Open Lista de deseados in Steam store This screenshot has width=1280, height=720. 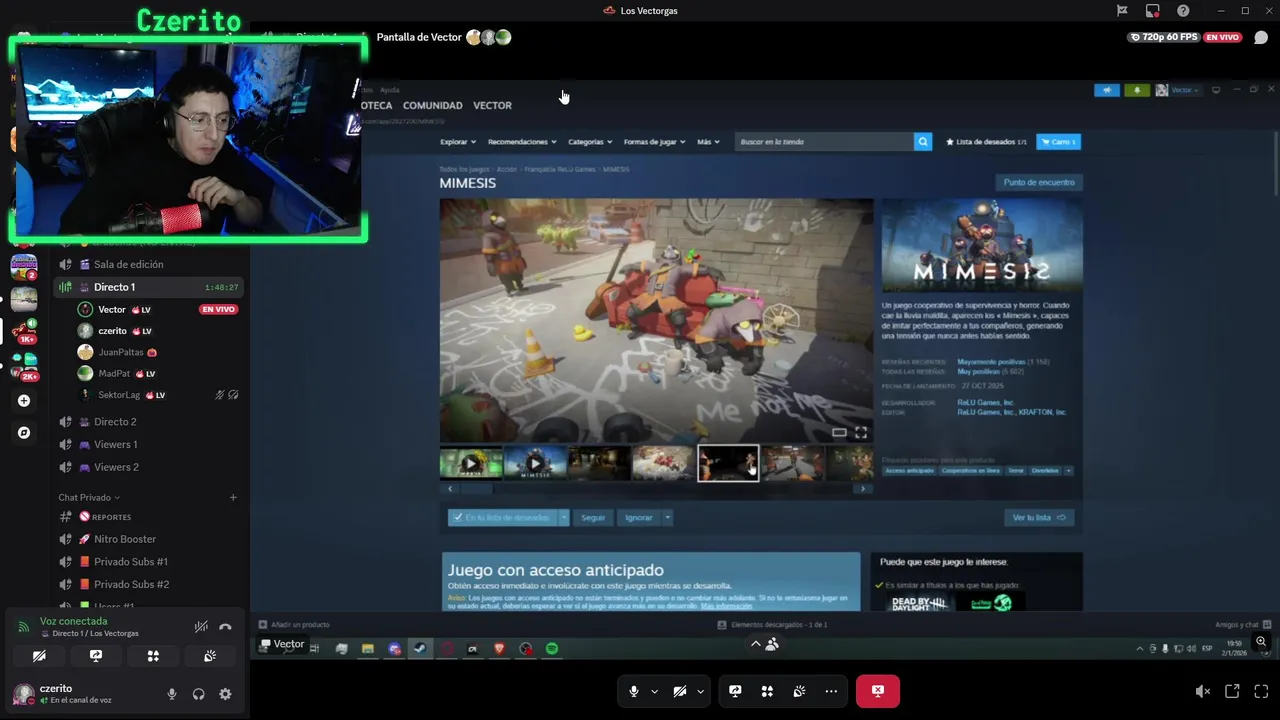click(x=986, y=142)
